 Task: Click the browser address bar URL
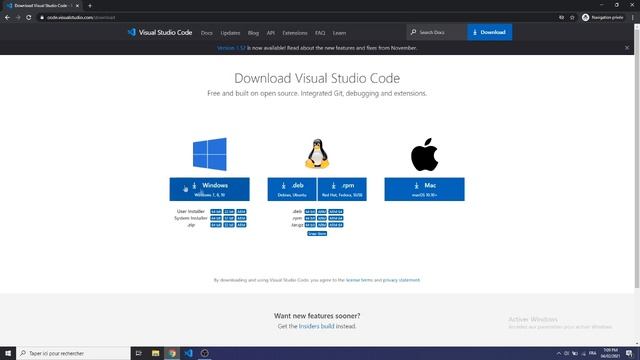[x=81, y=18]
